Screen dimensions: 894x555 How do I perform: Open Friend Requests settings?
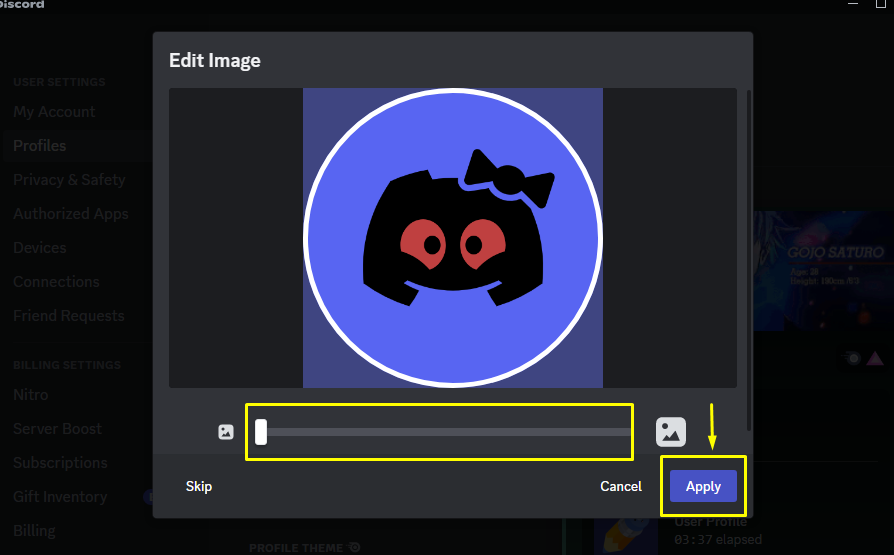click(x=68, y=315)
